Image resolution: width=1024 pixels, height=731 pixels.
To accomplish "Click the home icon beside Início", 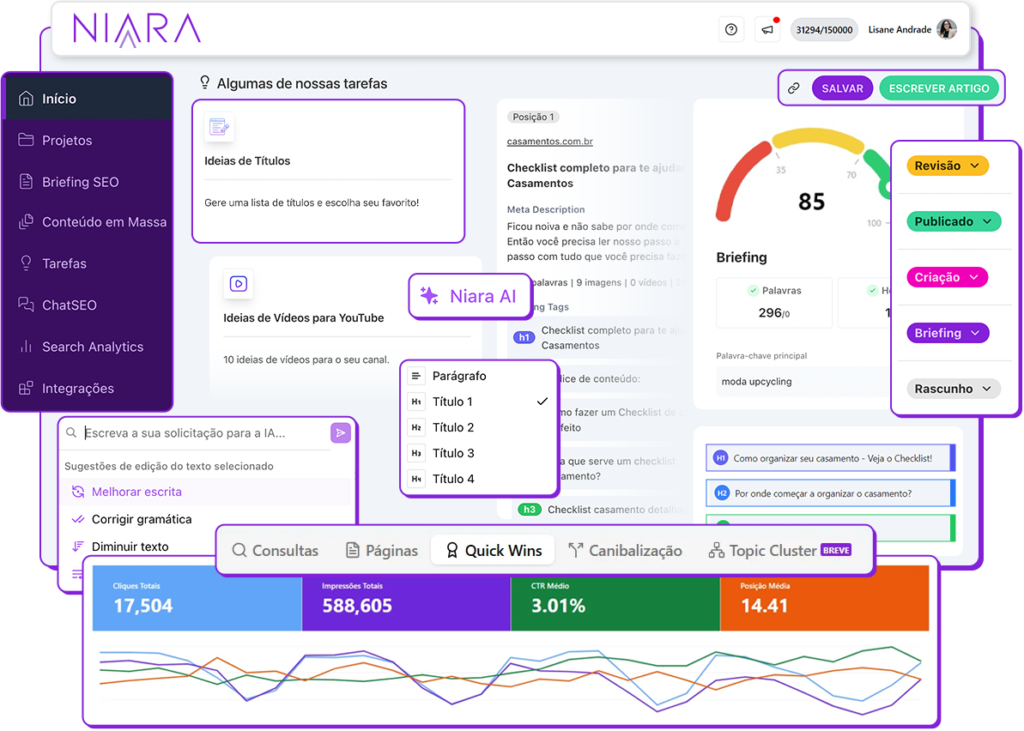I will 26,99.
